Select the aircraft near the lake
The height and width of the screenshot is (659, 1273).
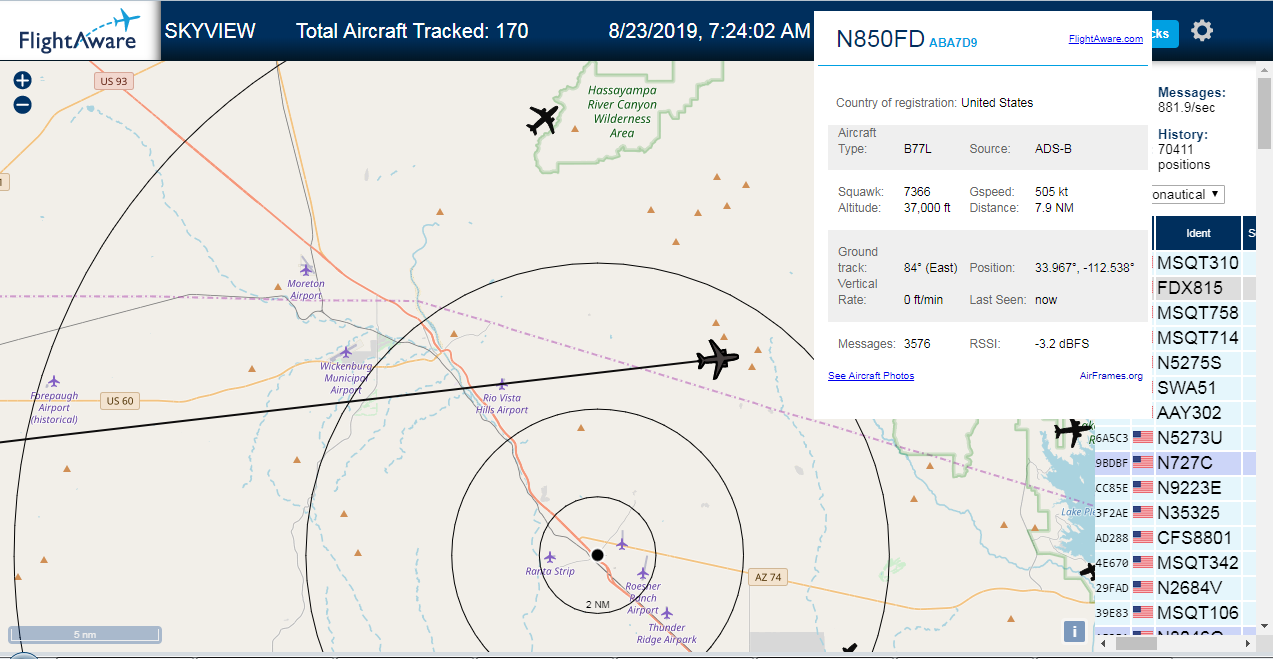[x=1073, y=431]
